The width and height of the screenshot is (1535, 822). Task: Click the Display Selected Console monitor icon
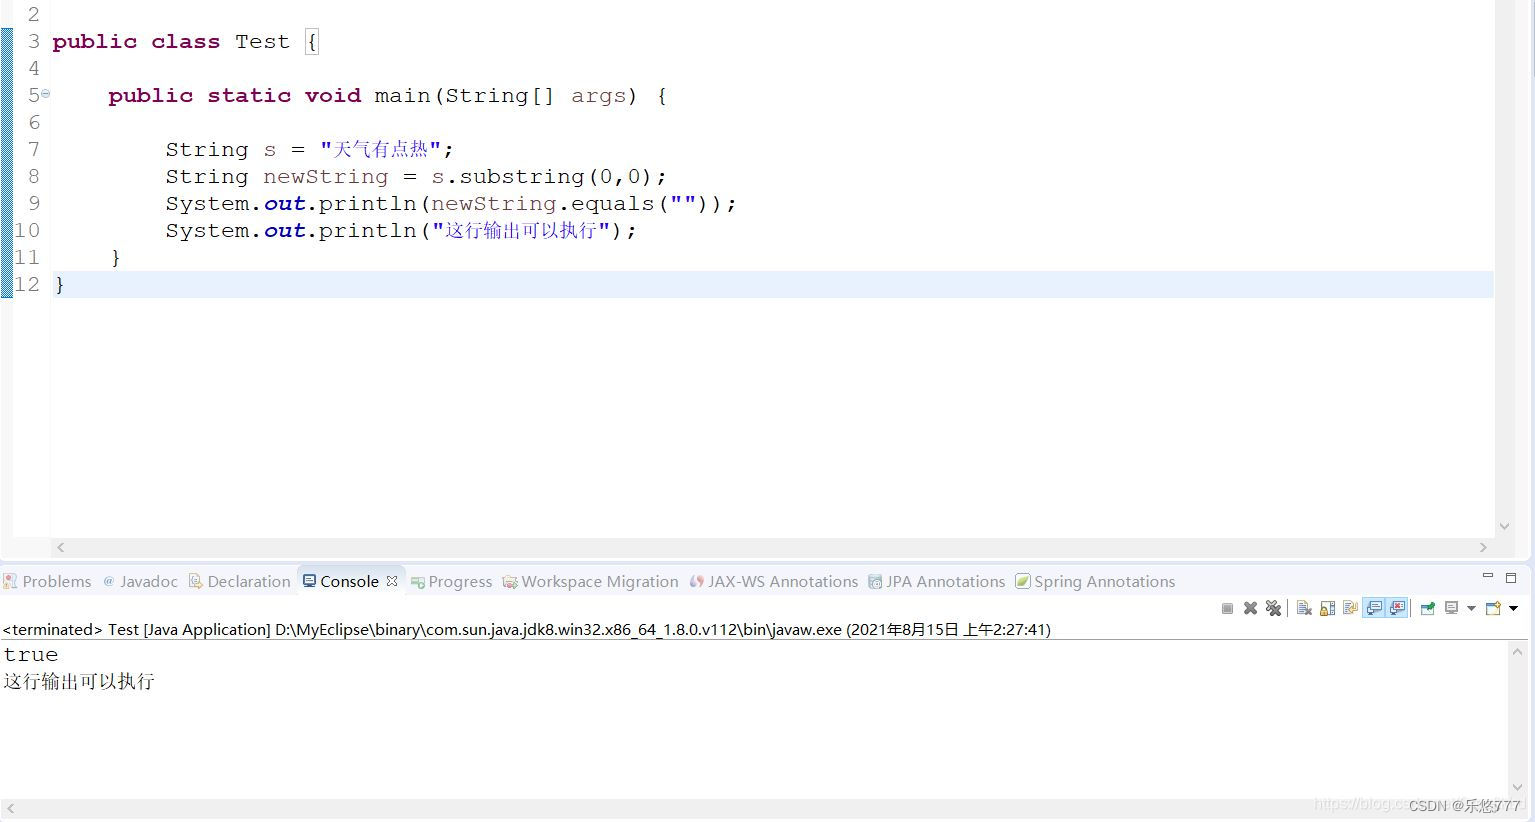1452,608
